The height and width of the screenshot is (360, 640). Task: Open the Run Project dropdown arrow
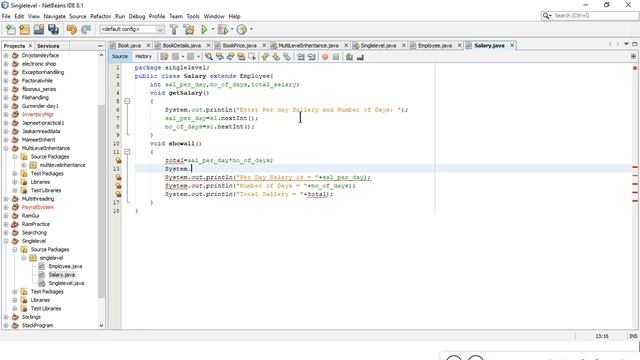[213, 29]
